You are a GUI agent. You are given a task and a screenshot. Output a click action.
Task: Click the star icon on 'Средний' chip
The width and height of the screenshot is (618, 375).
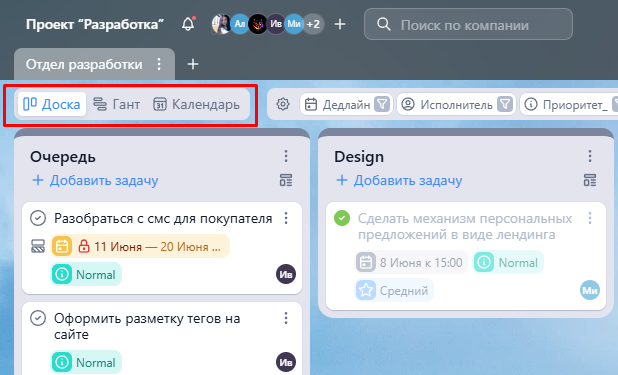click(x=366, y=291)
